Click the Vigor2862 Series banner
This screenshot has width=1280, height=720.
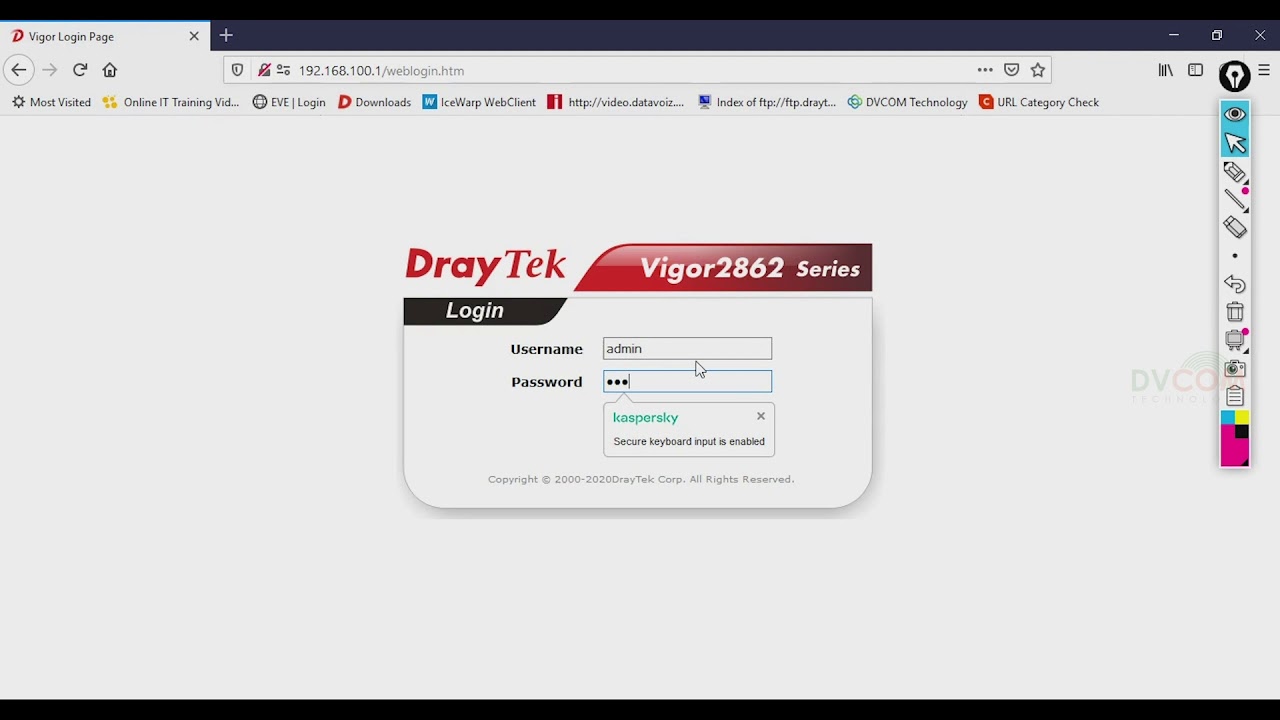[723, 267]
